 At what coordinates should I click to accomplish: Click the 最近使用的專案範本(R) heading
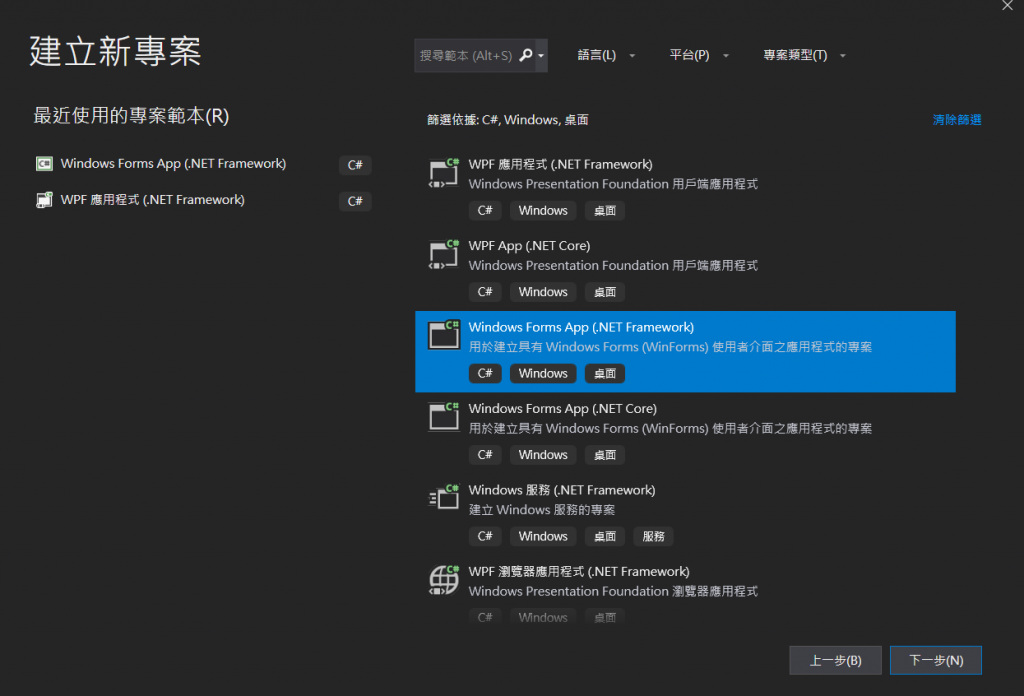[131, 116]
